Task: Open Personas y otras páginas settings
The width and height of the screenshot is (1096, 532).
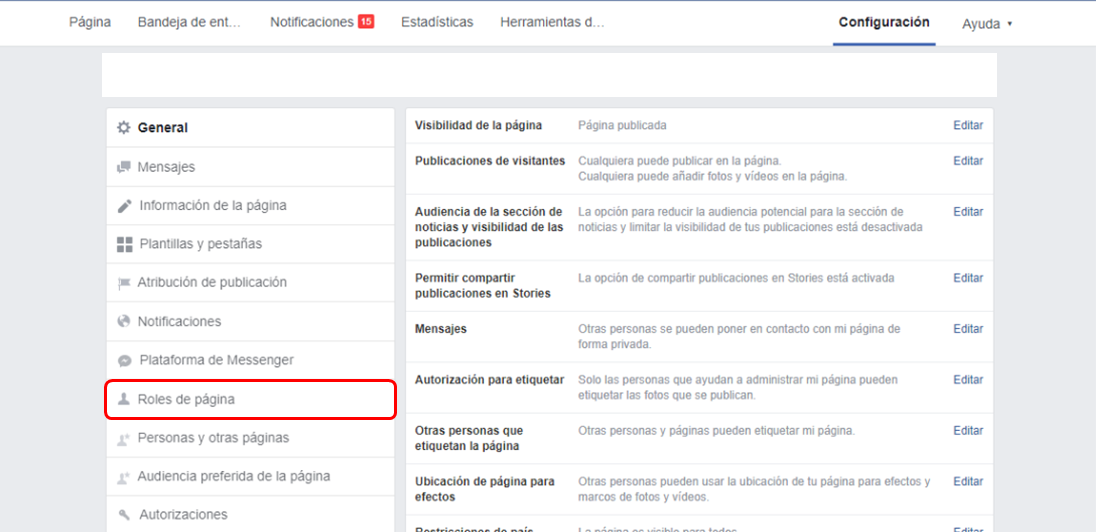Action: (251, 438)
